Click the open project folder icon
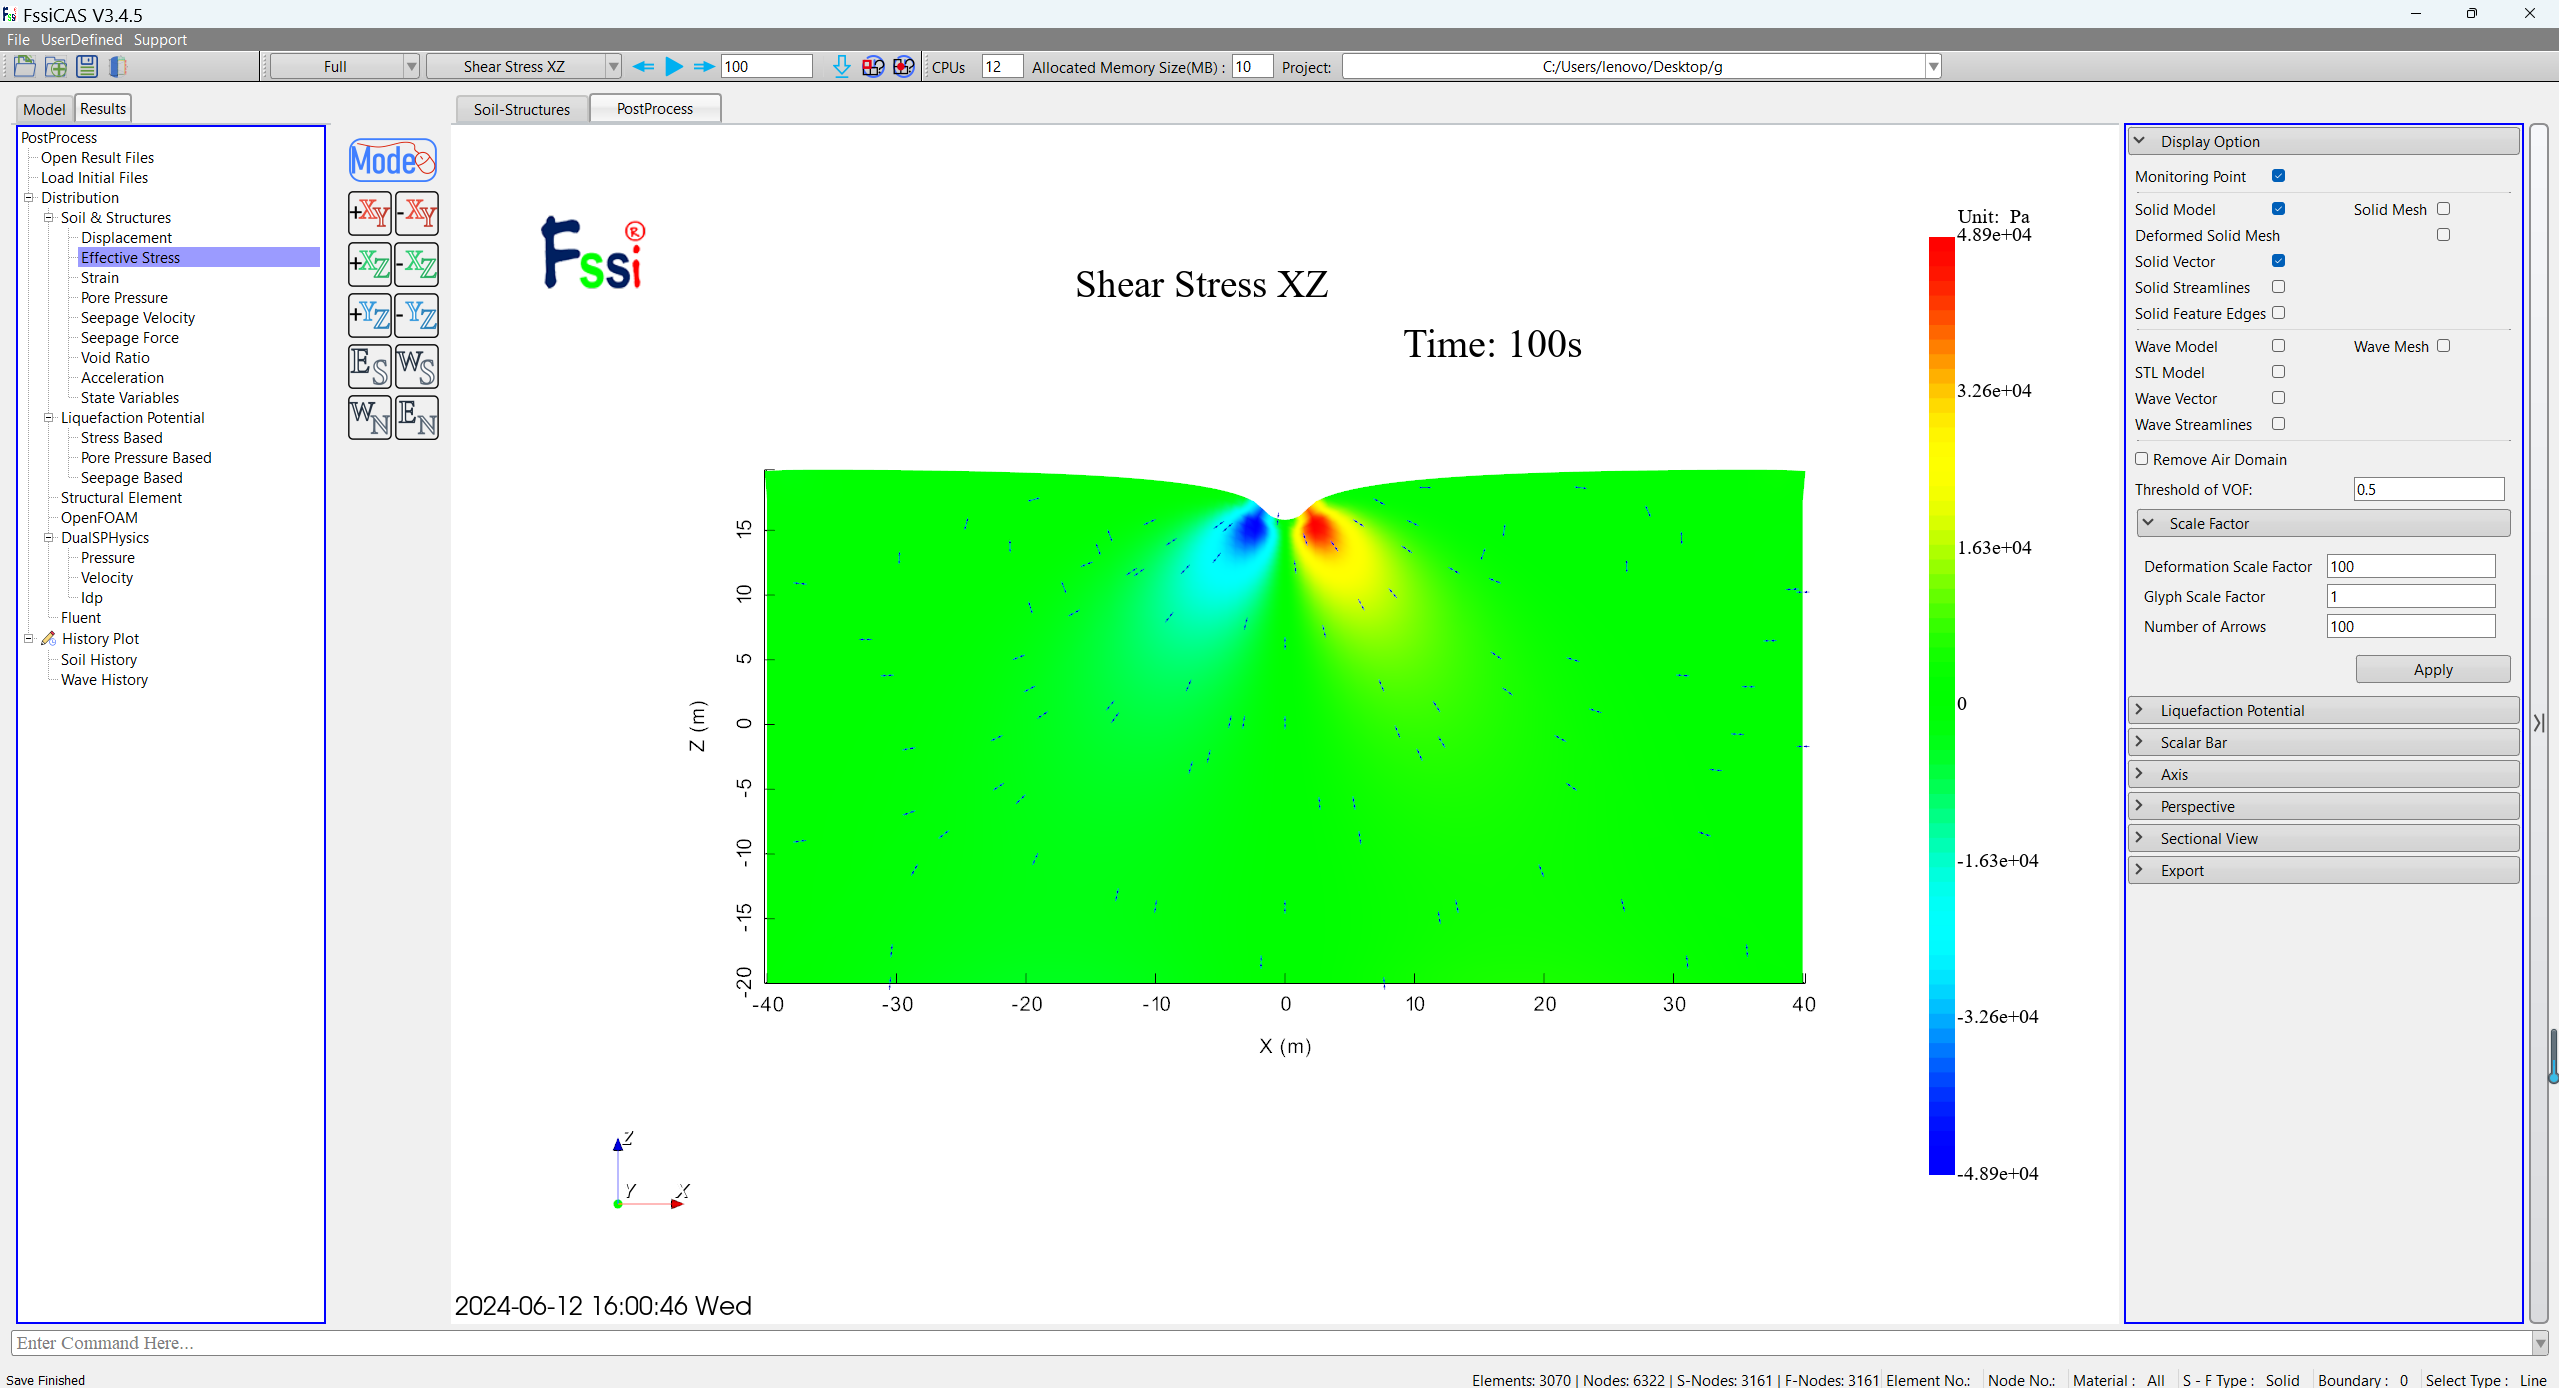This screenshot has height=1388, width=2559. click(x=24, y=67)
